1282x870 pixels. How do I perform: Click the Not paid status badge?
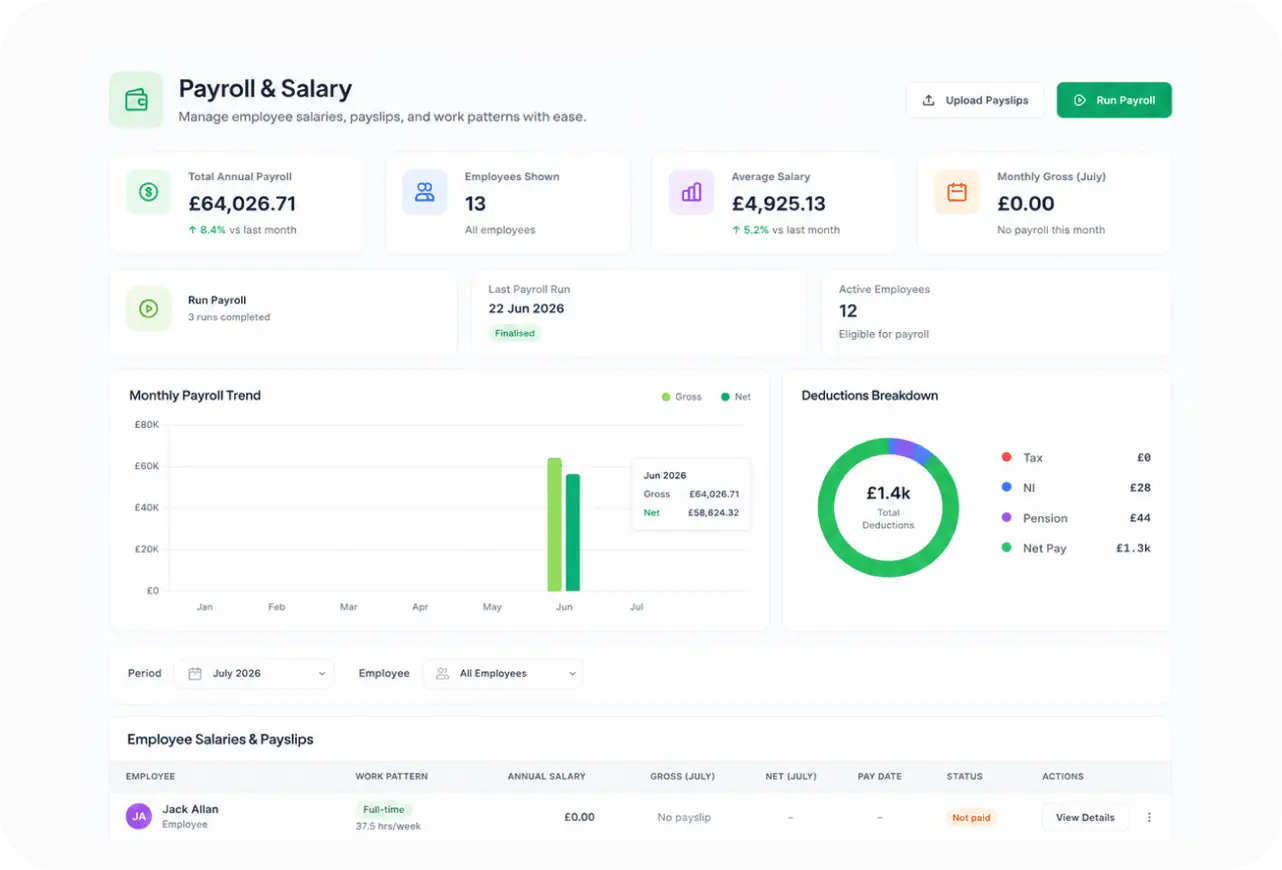(971, 818)
